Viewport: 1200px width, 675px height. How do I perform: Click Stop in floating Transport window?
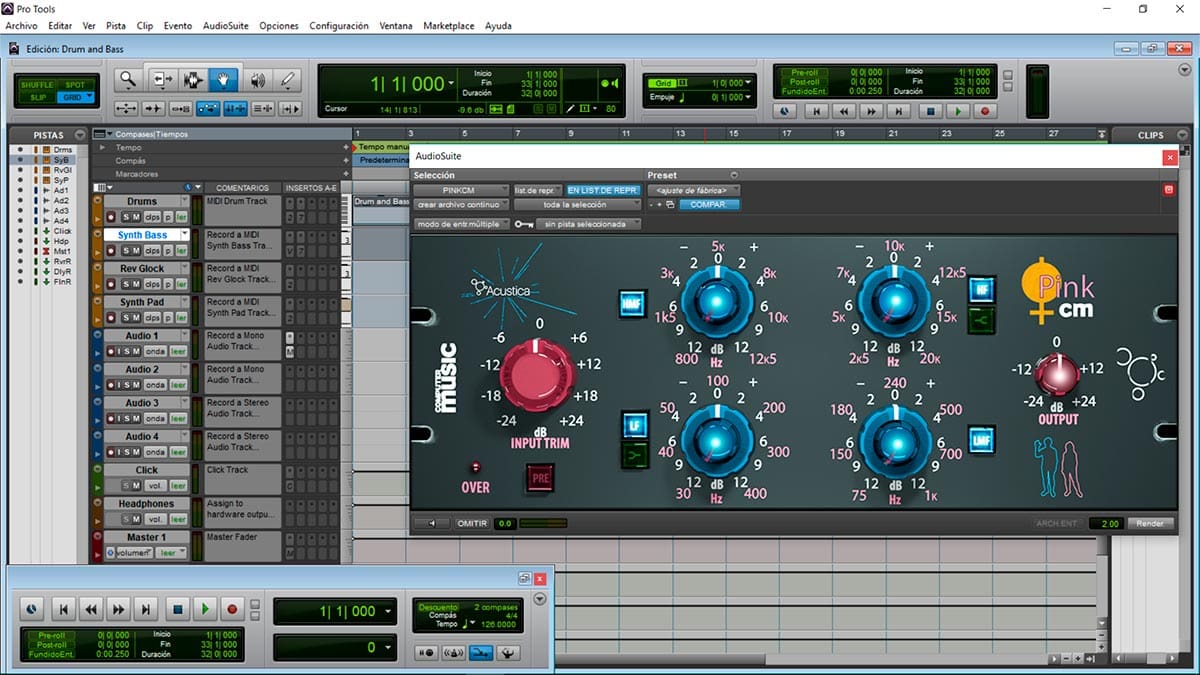click(177, 608)
